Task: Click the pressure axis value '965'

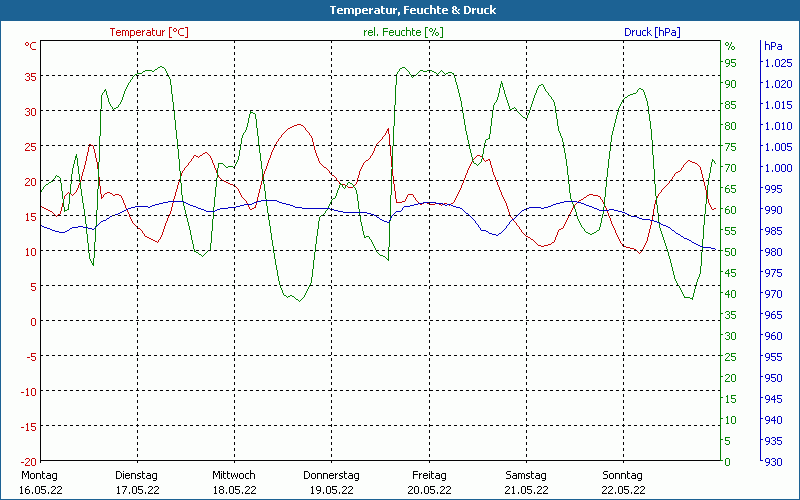Action: (773, 315)
